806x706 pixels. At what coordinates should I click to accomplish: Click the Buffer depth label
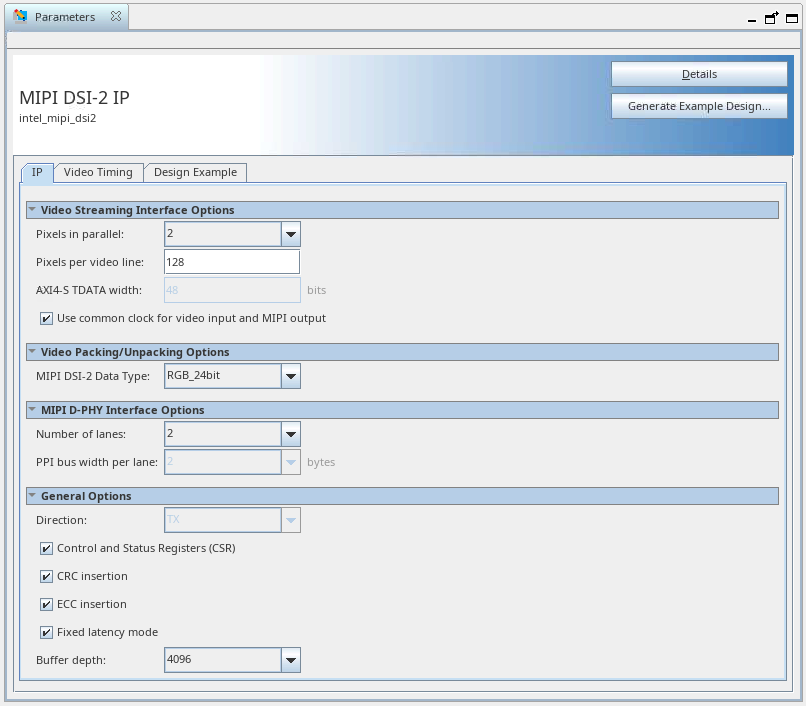pyautogui.click(x=71, y=660)
